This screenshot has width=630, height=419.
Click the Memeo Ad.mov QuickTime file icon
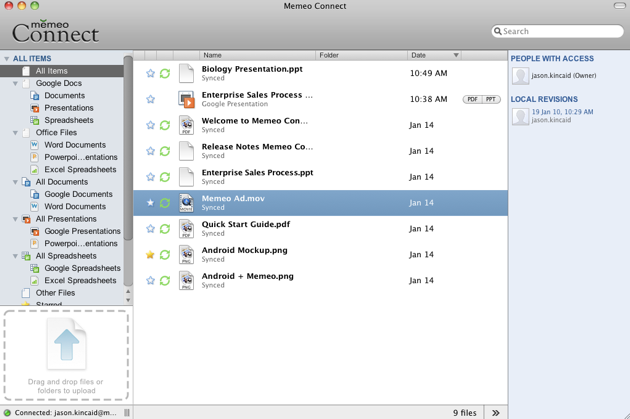click(186, 203)
